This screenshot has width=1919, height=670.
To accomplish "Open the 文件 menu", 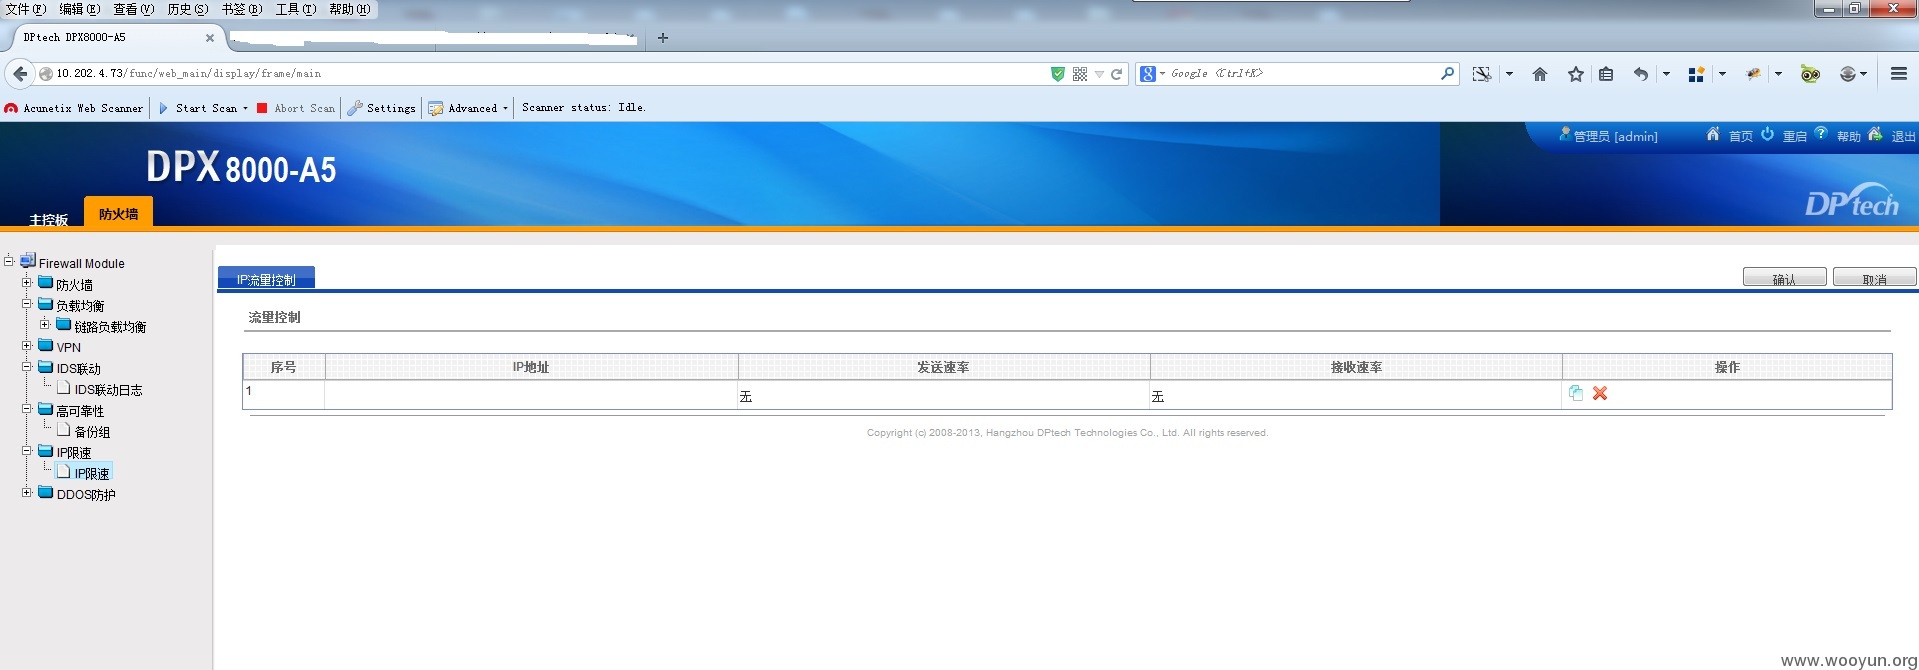I will (26, 9).
